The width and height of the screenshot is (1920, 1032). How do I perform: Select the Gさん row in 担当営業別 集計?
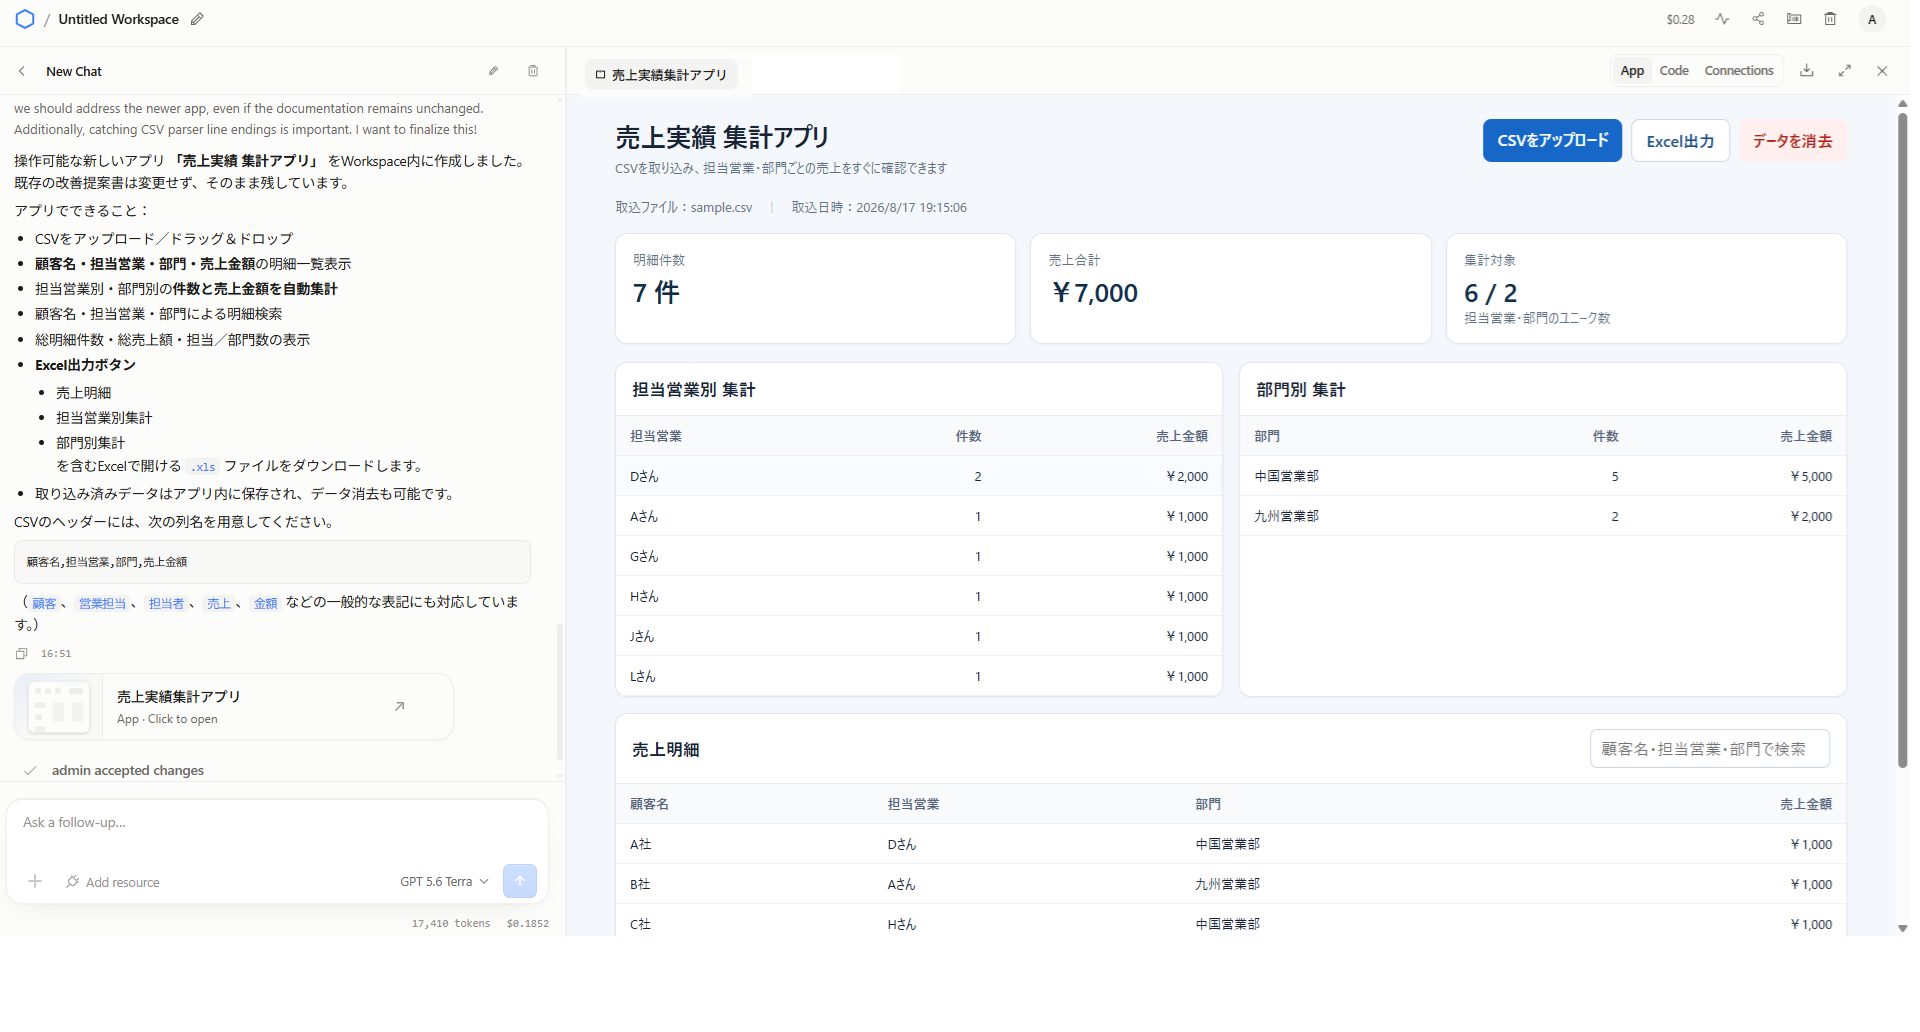point(918,556)
